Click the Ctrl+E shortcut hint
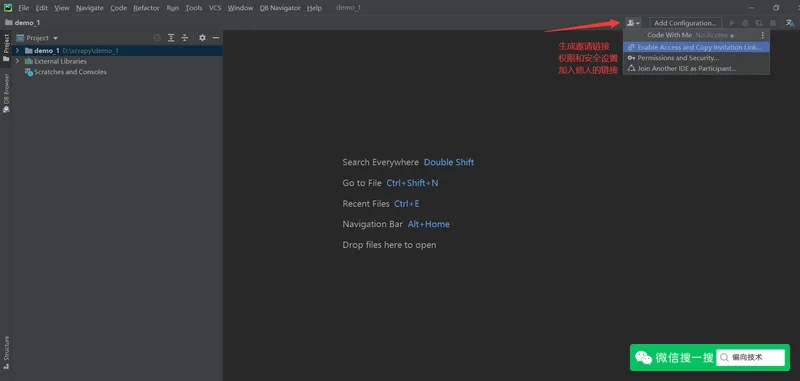This screenshot has width=800, height=381. [407, 204]
